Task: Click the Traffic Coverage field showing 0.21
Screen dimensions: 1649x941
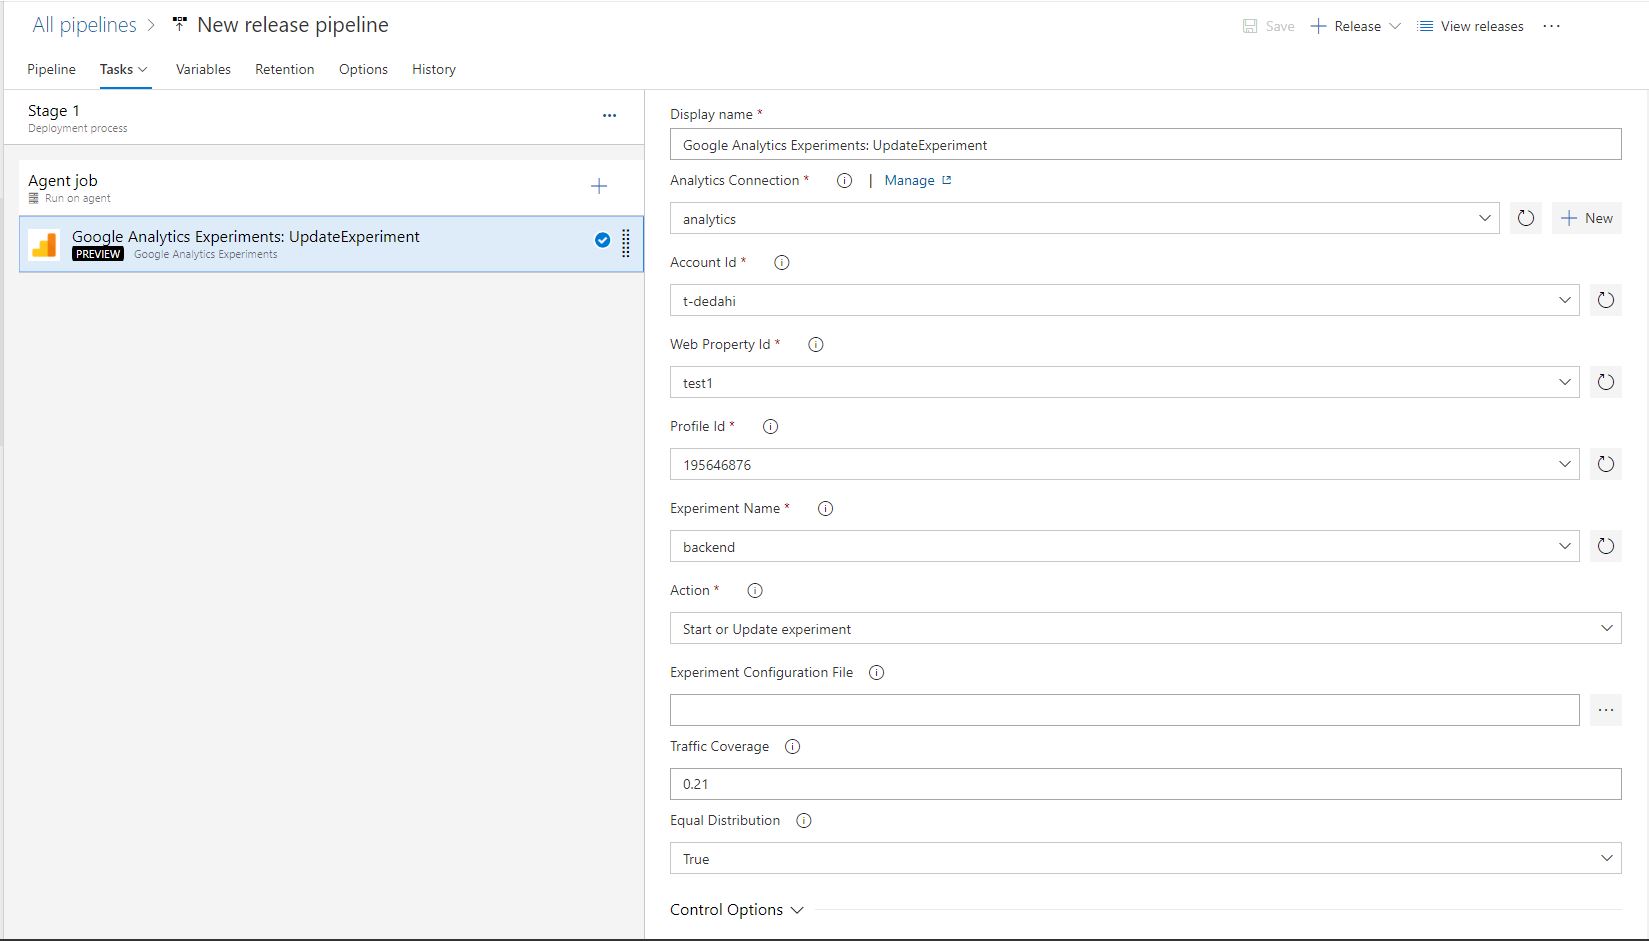Action: click(x=1146, y=784)
